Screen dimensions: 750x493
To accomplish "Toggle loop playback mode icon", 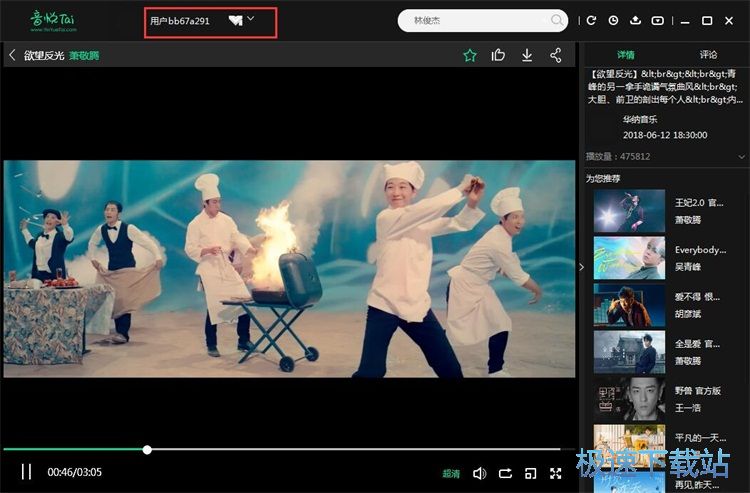I will tap(505, 473).
